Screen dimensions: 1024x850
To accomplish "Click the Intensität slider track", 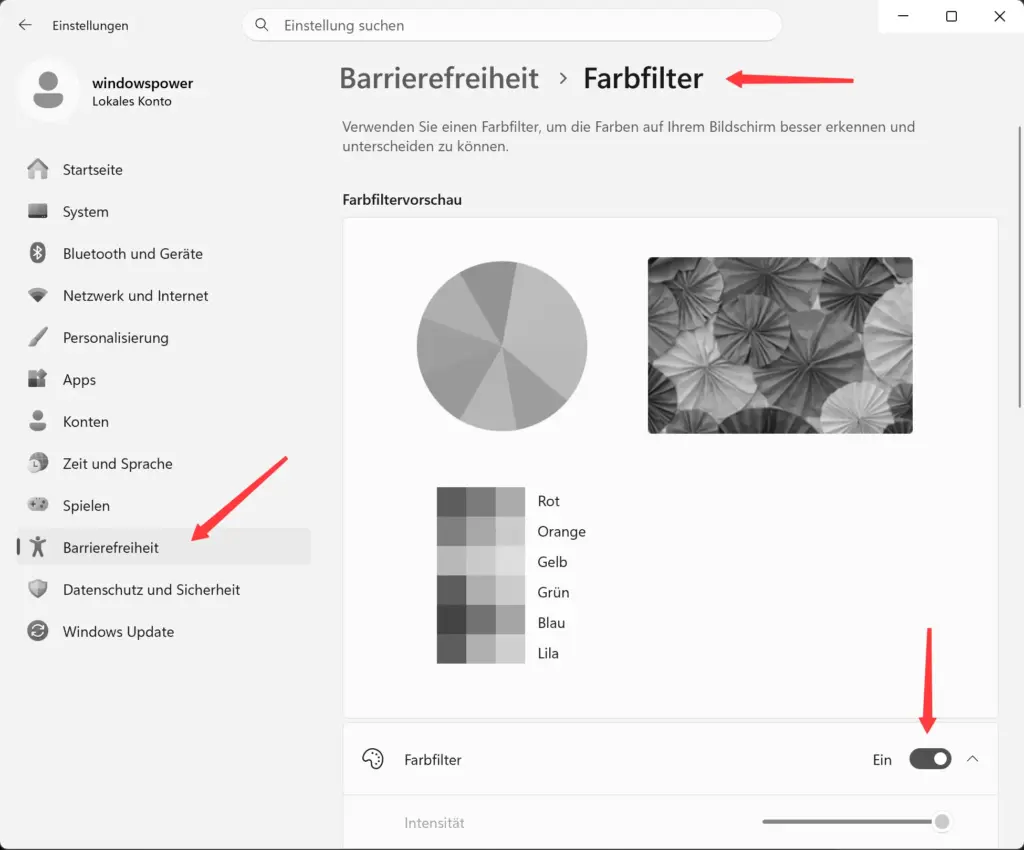I will click(x=848, y=821).
